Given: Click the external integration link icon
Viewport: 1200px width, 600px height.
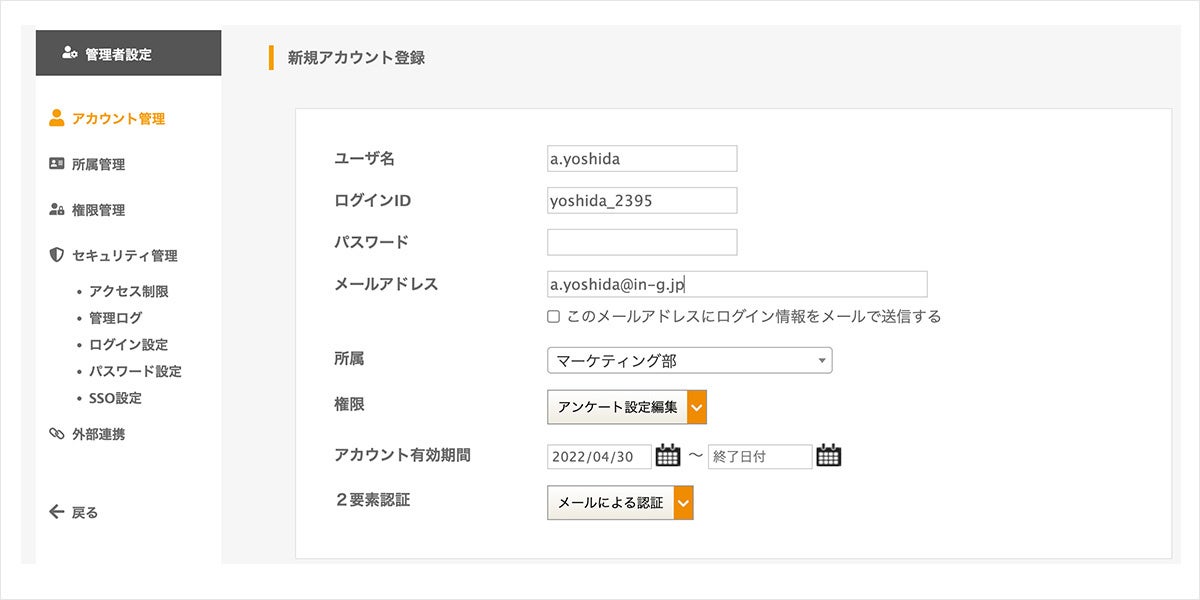Looking at the screenshot, I should (57, 434).
